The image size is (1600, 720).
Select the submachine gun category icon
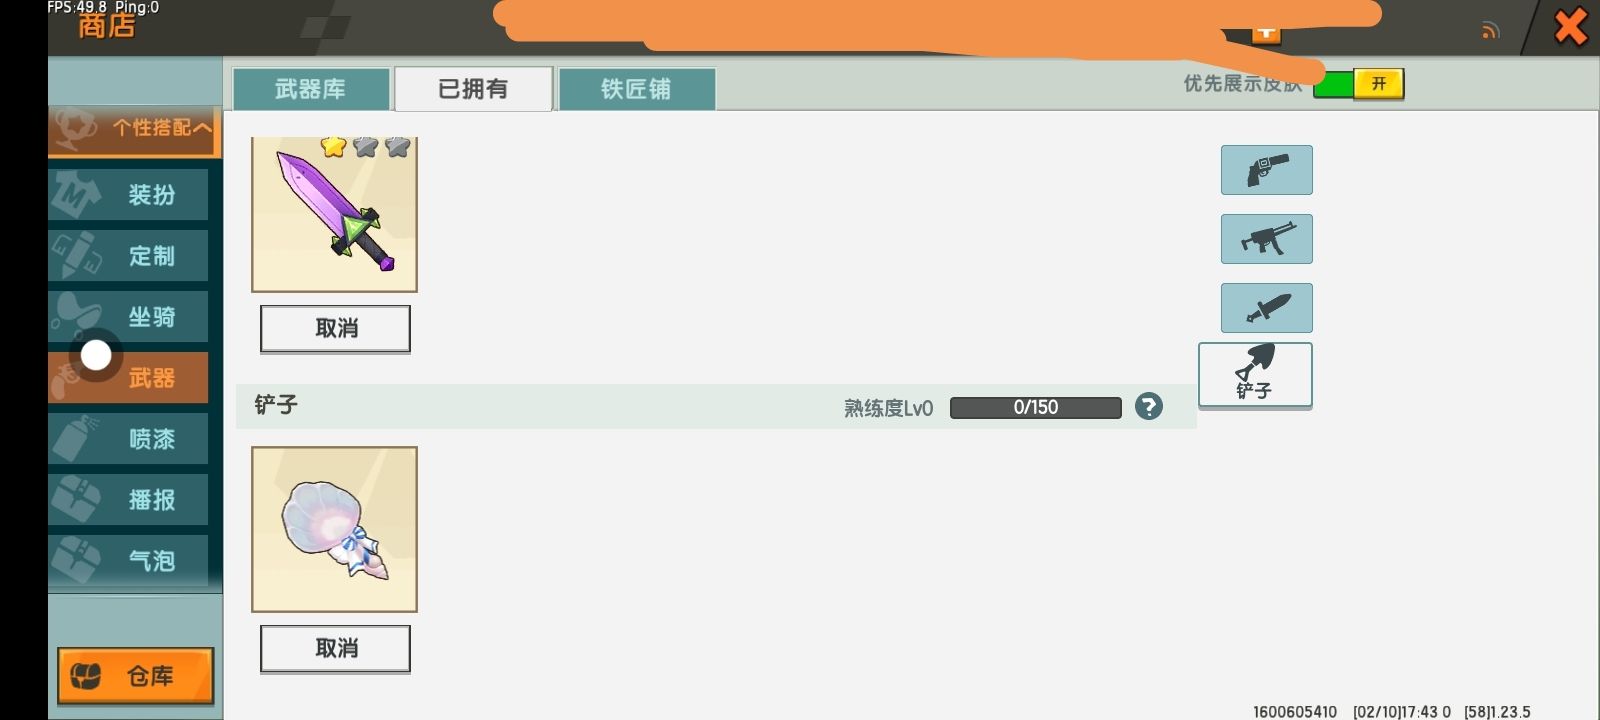click(x=1266, y=239)
